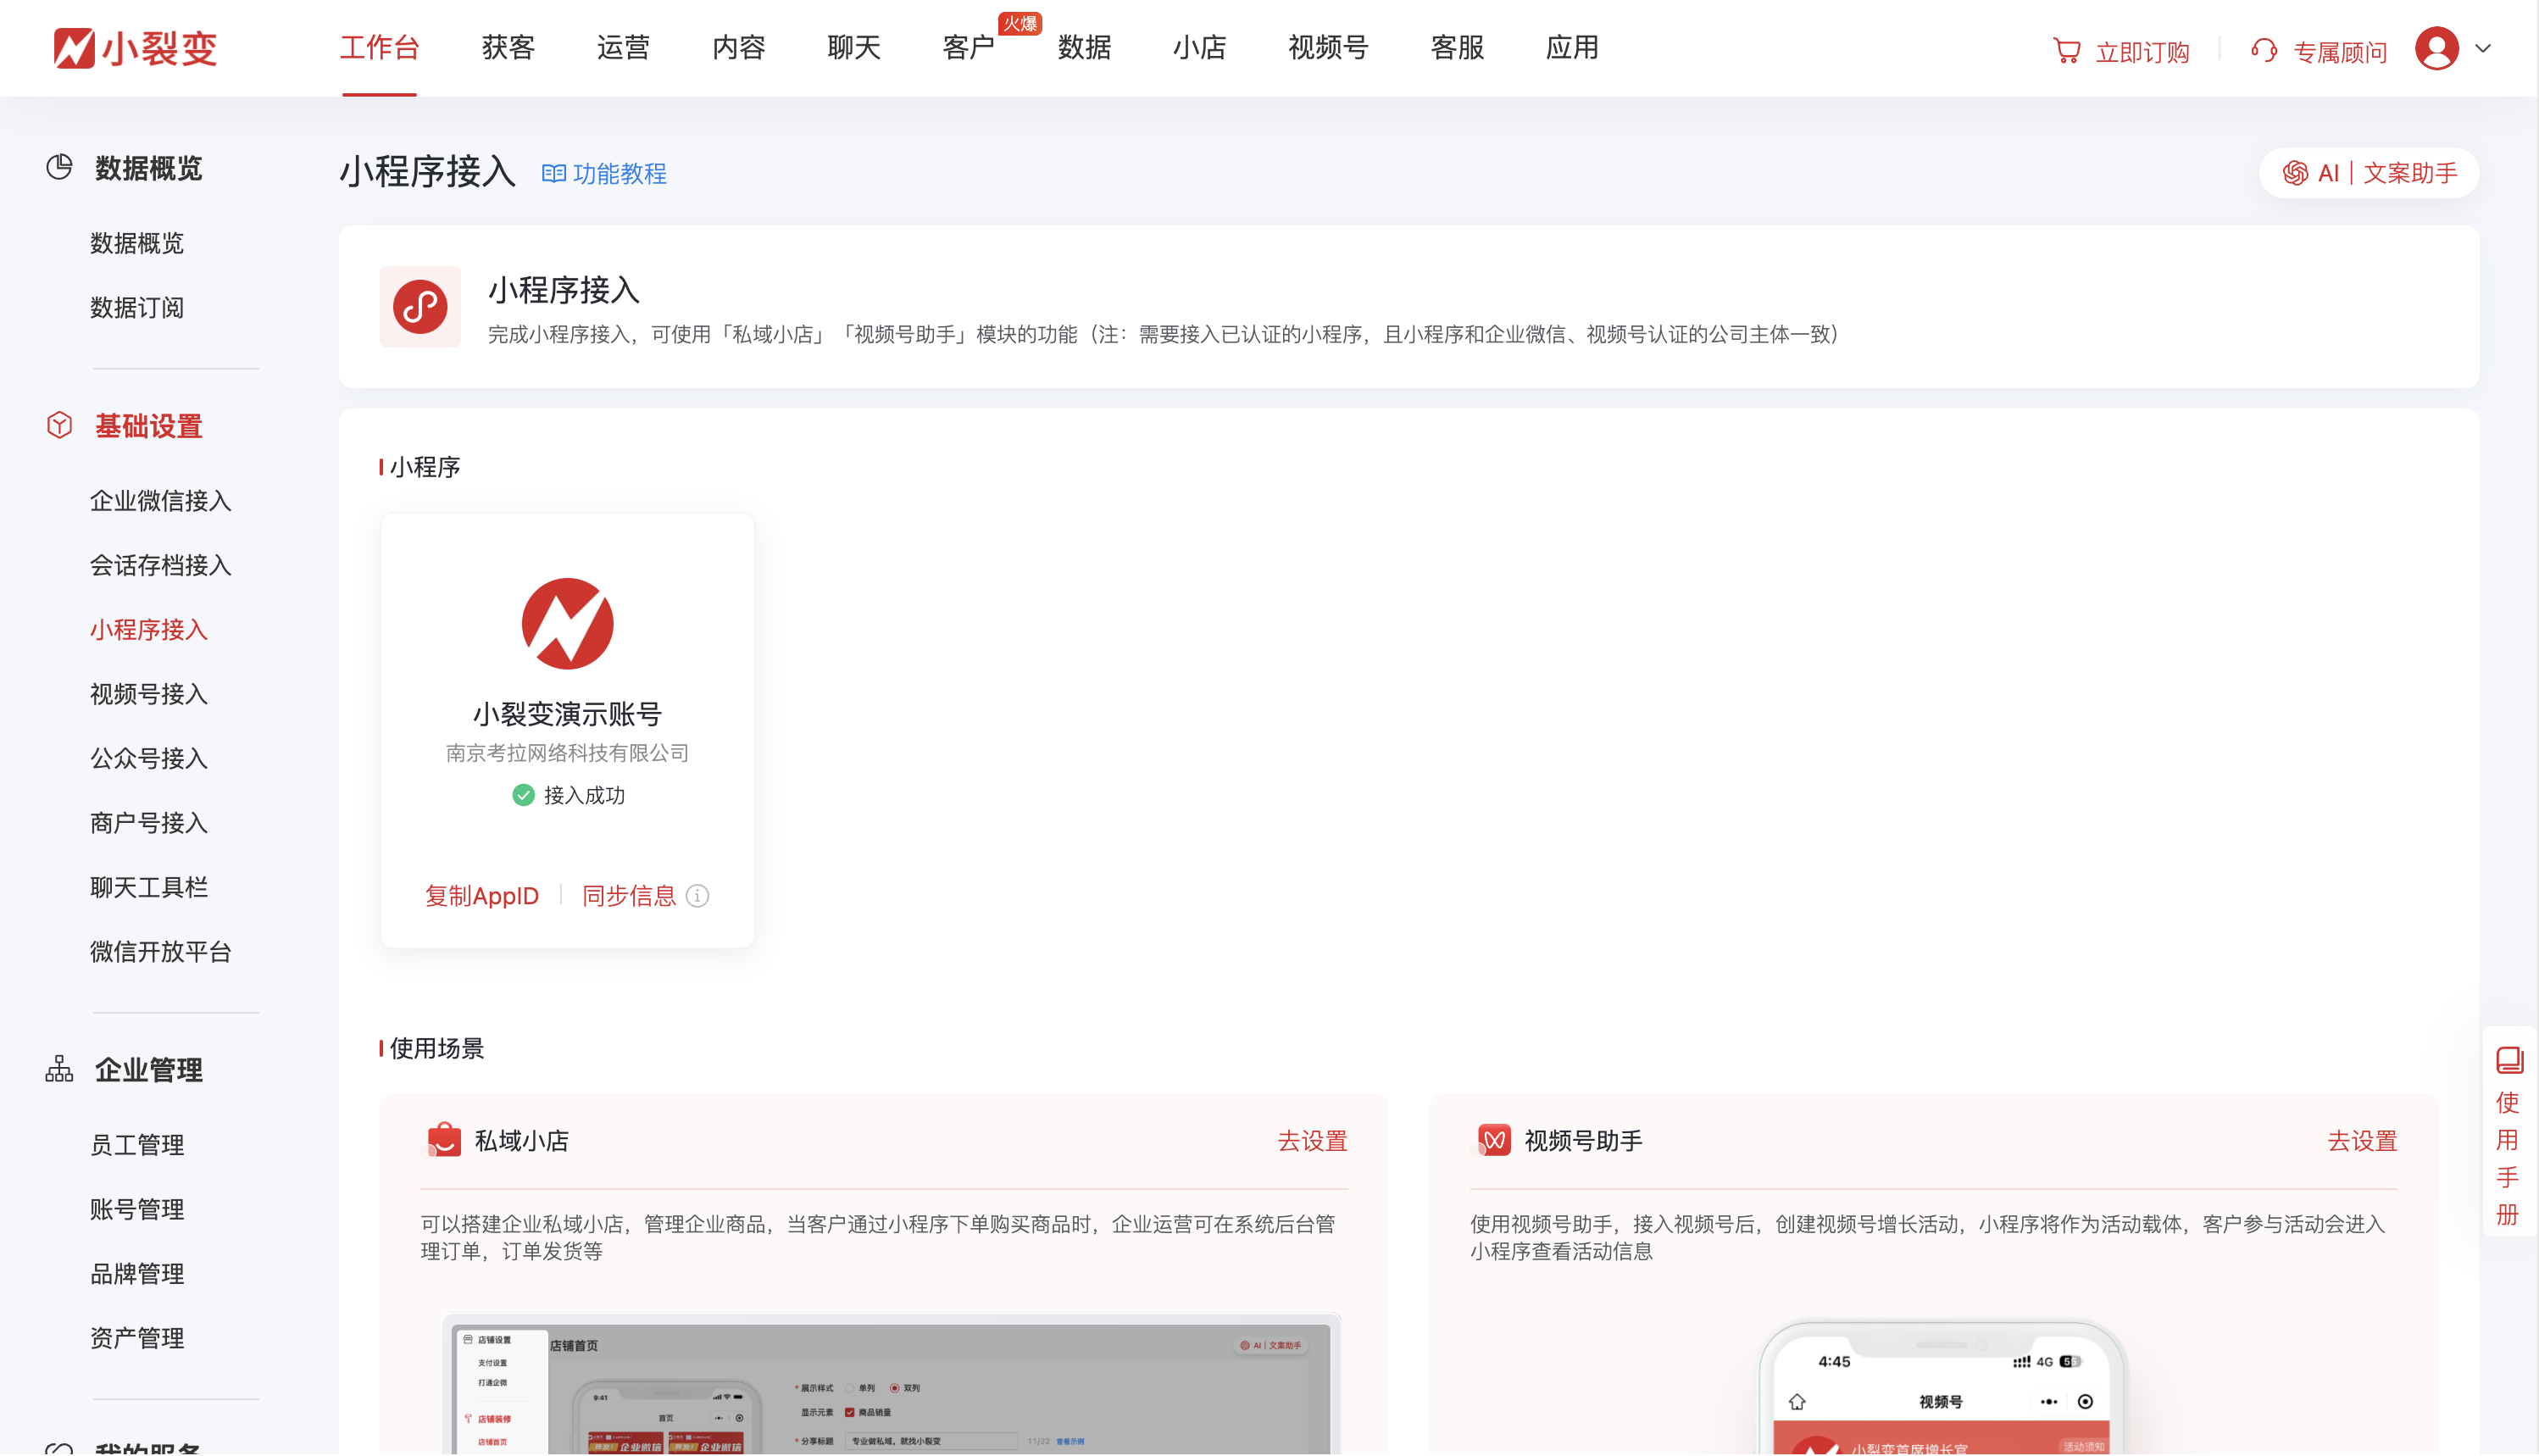Click the 火爆 badge

click(x=1020, y=23)
